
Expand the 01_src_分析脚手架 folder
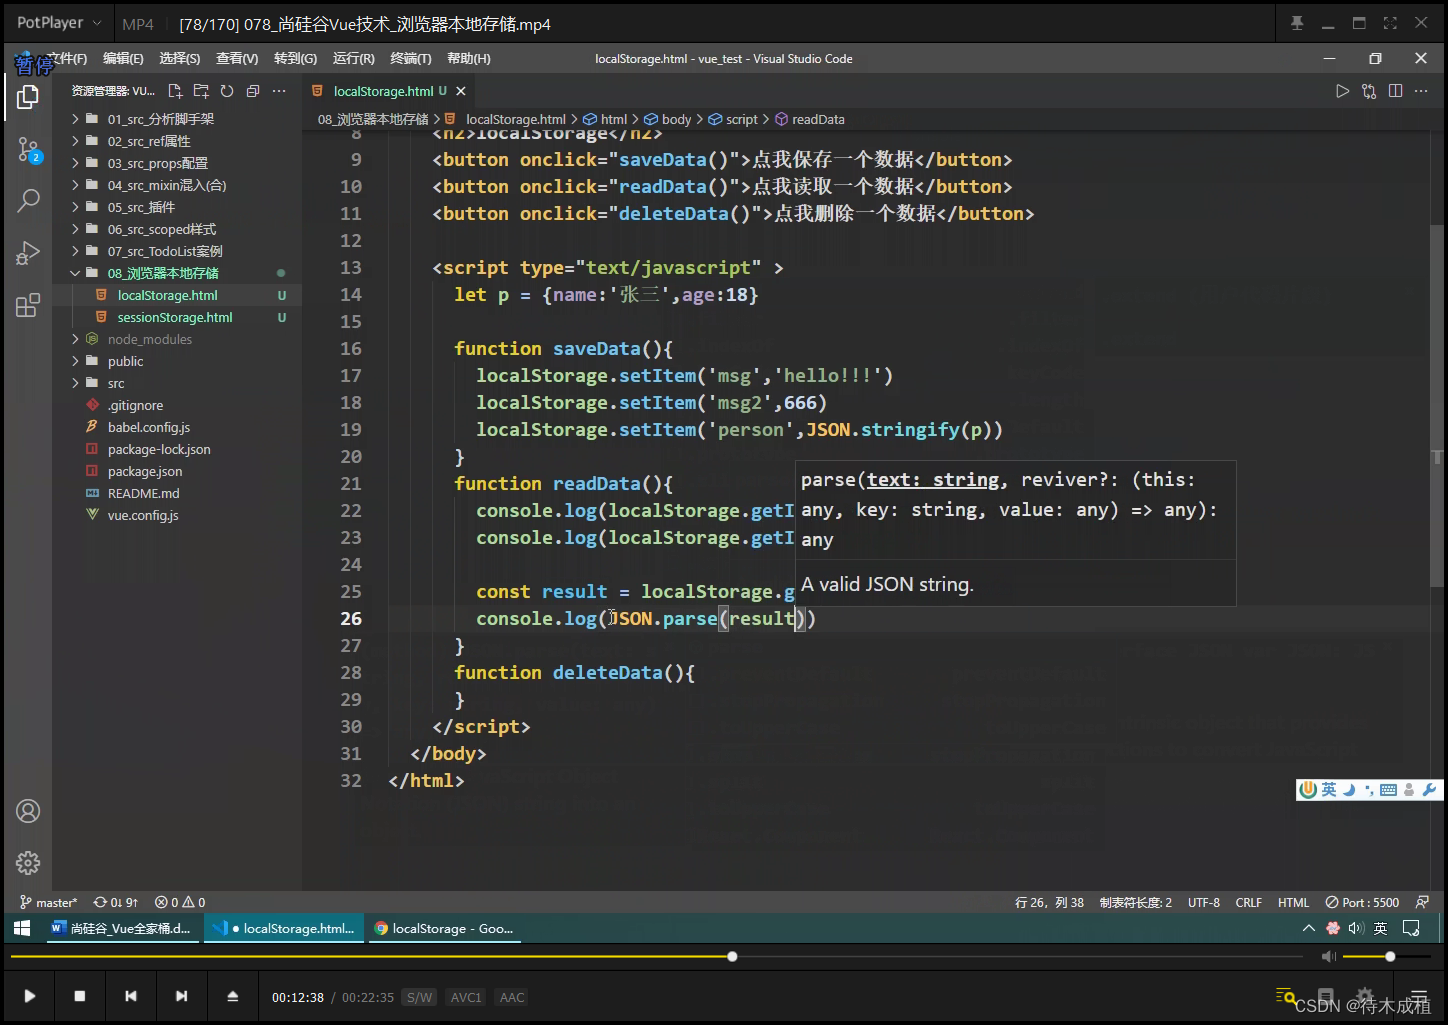click(x=75, y=119)
